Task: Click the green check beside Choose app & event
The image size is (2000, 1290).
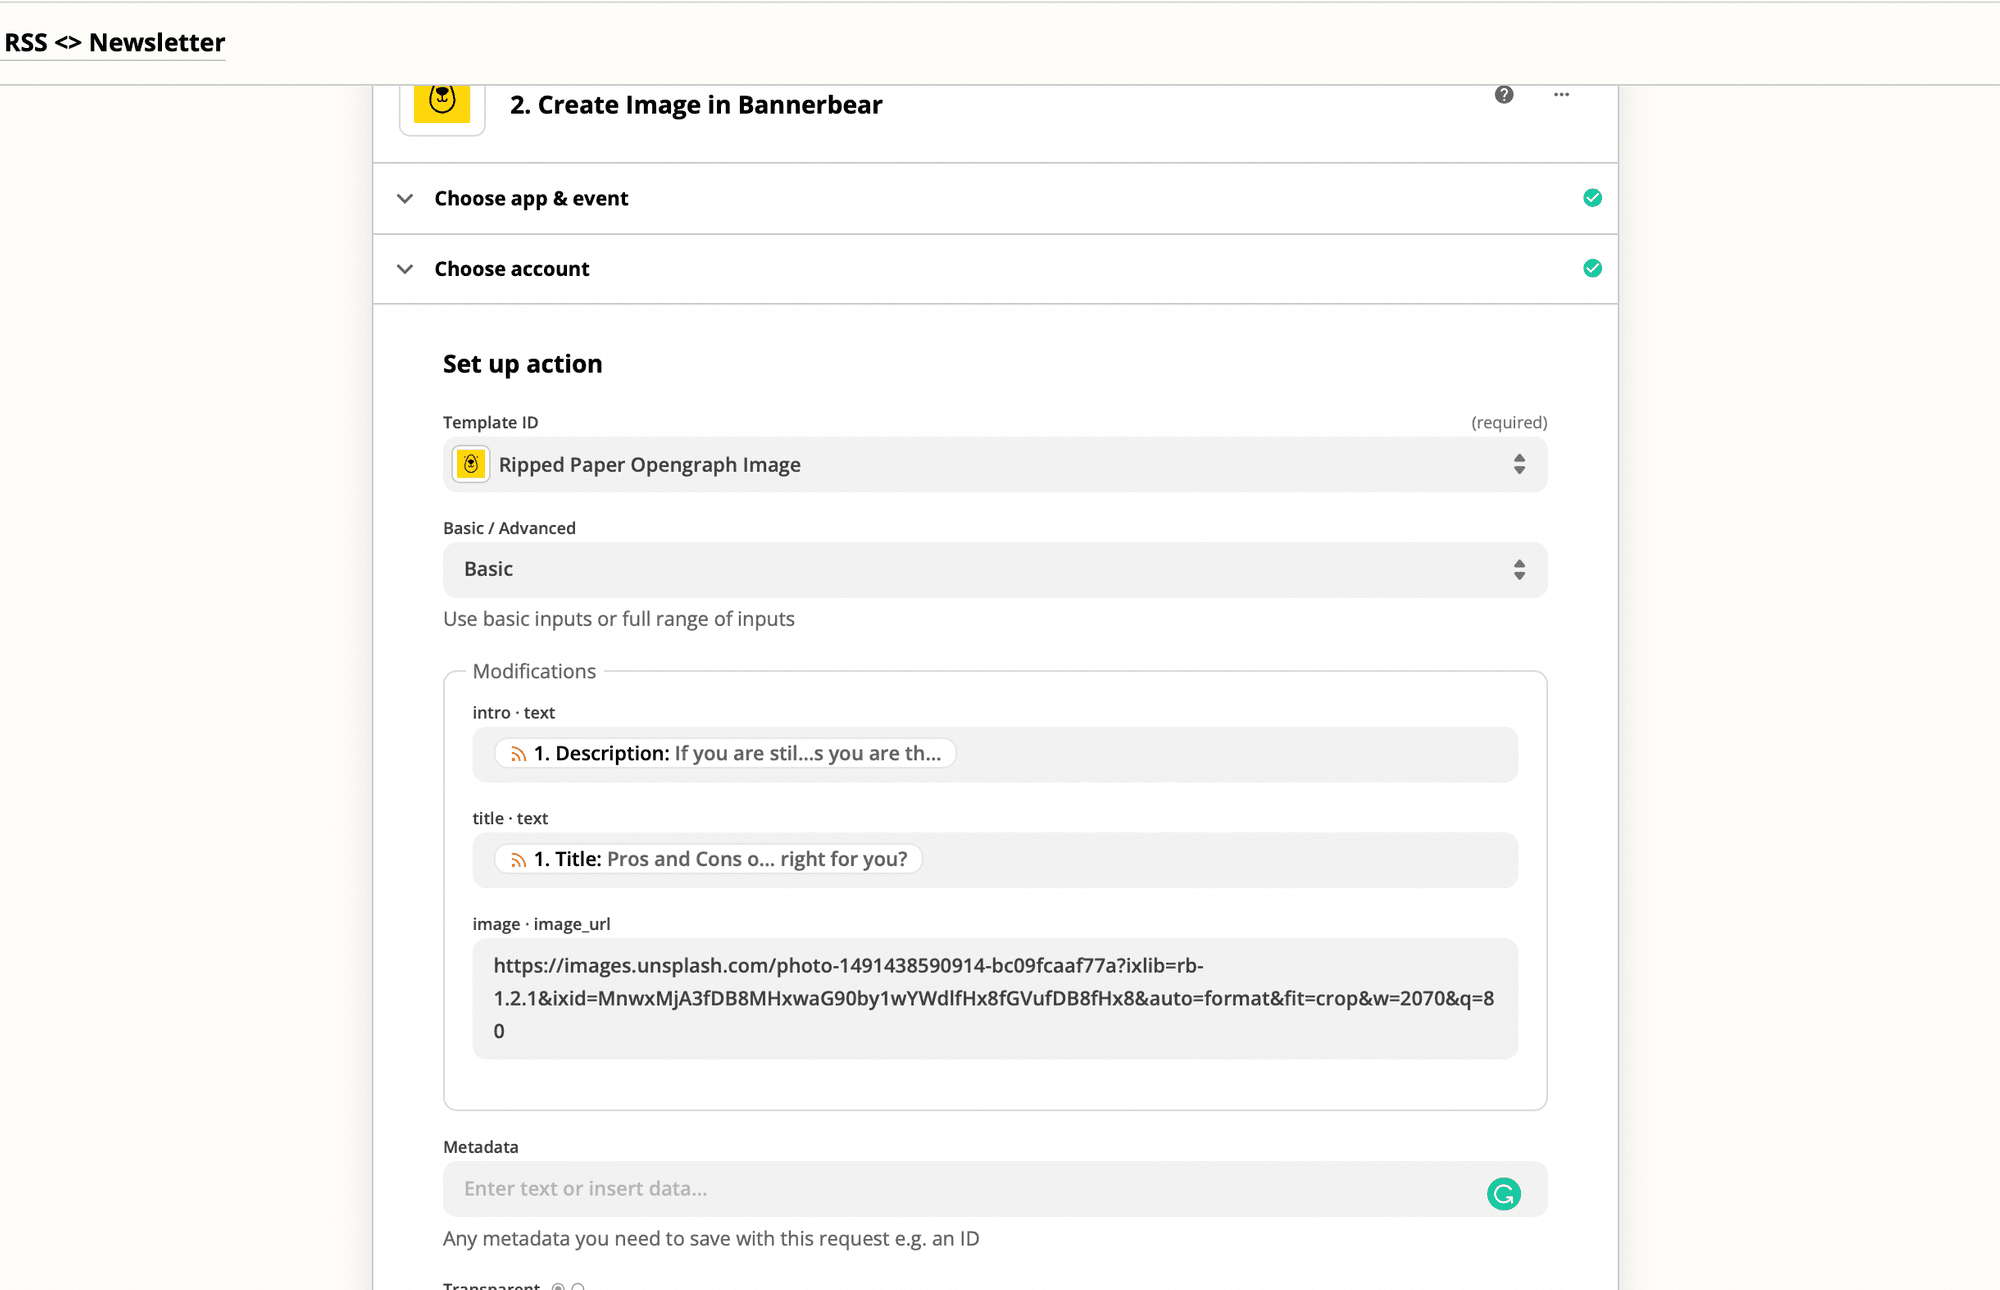Action: click(x=1592, y=198)
